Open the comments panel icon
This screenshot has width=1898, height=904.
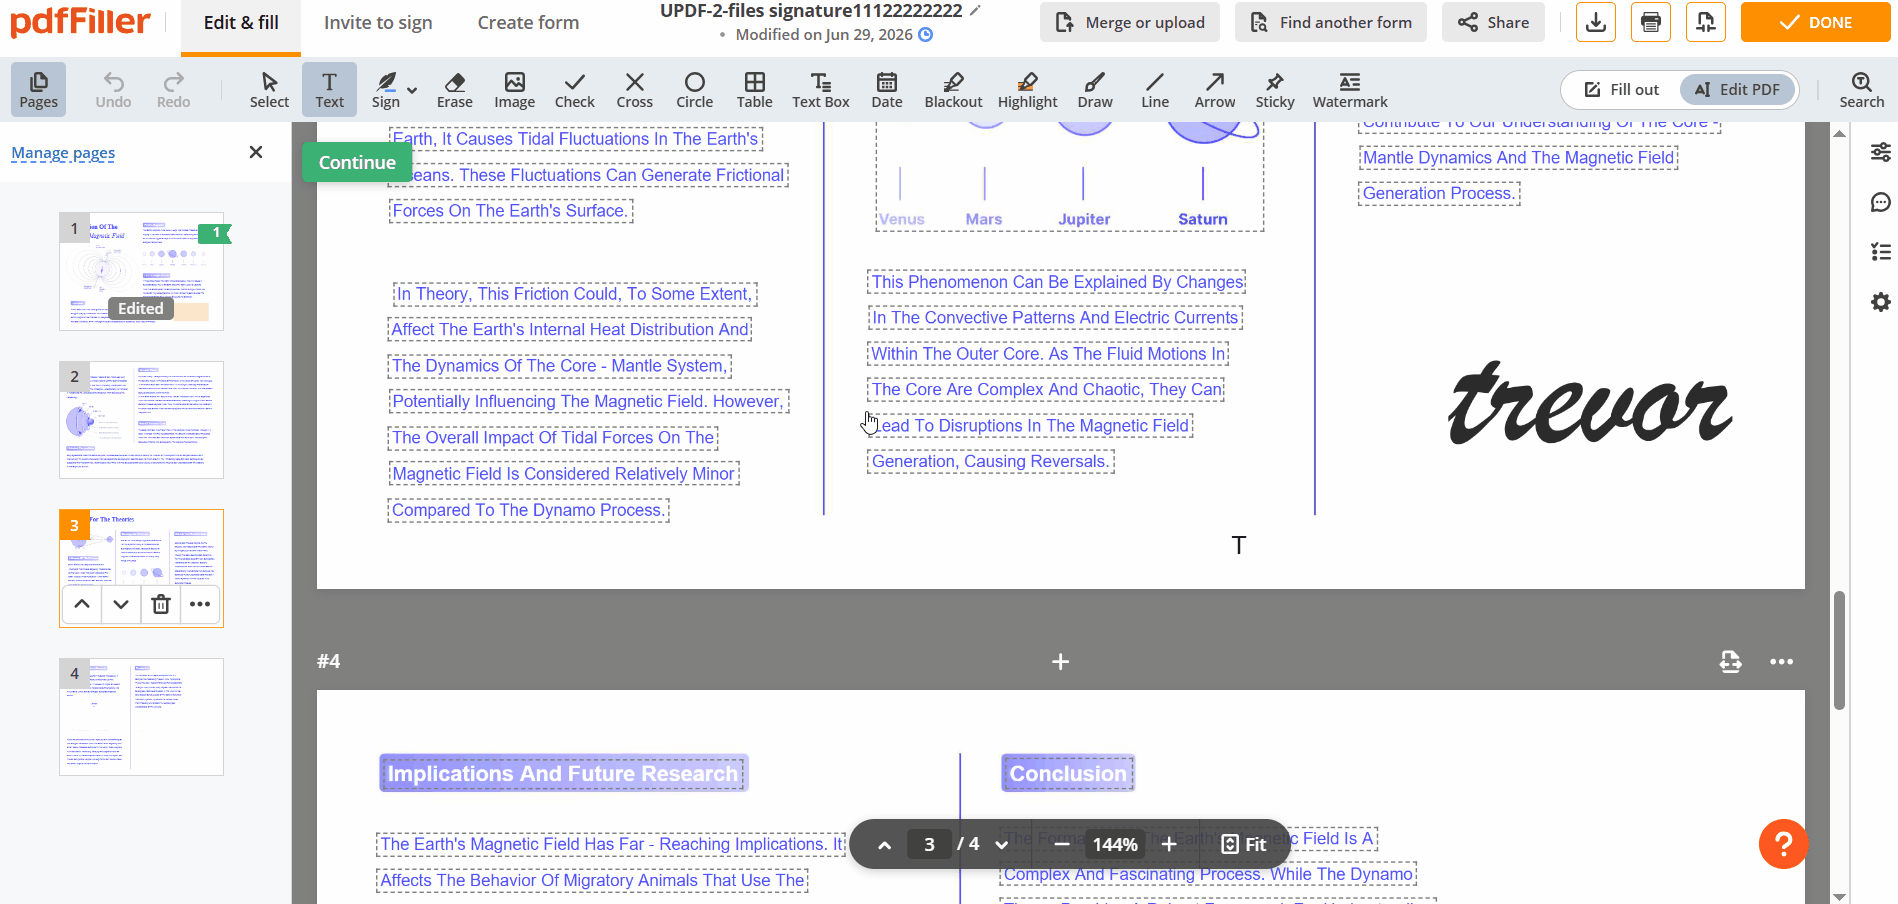[x=1880, y=203]
